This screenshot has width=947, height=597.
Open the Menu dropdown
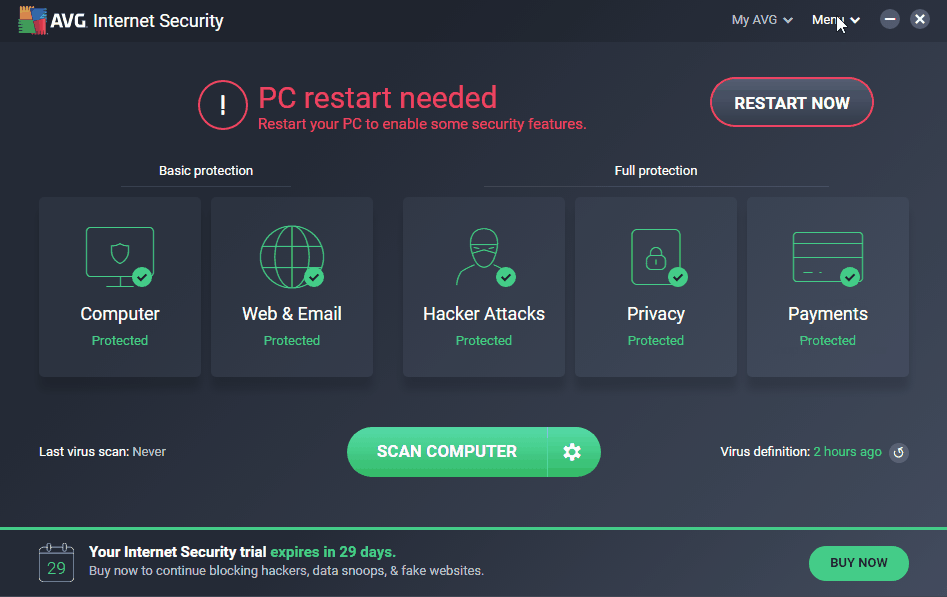835,20
